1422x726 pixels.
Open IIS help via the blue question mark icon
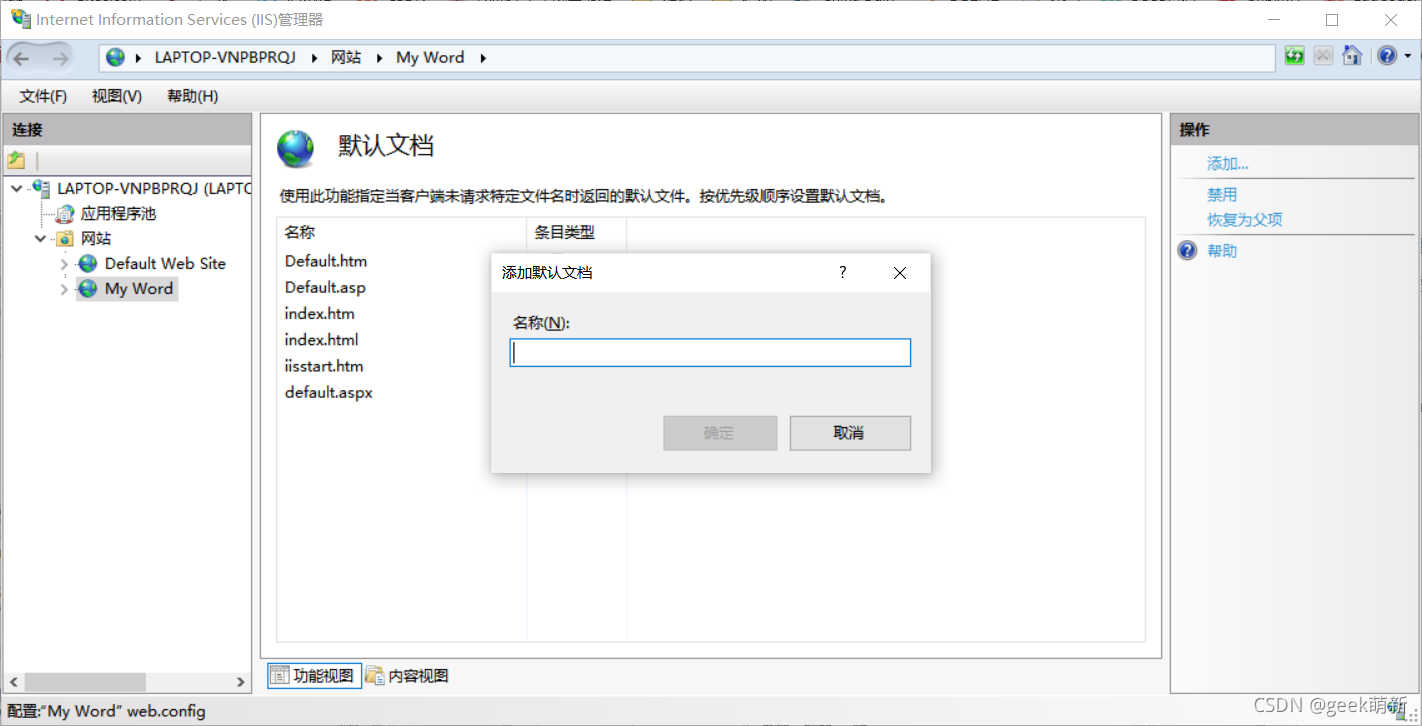(x=1387, y=56)
